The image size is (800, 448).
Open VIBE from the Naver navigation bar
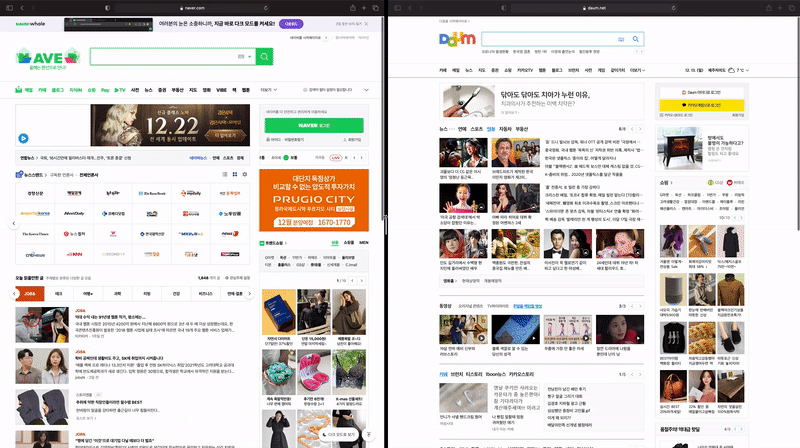pos(221,90)
